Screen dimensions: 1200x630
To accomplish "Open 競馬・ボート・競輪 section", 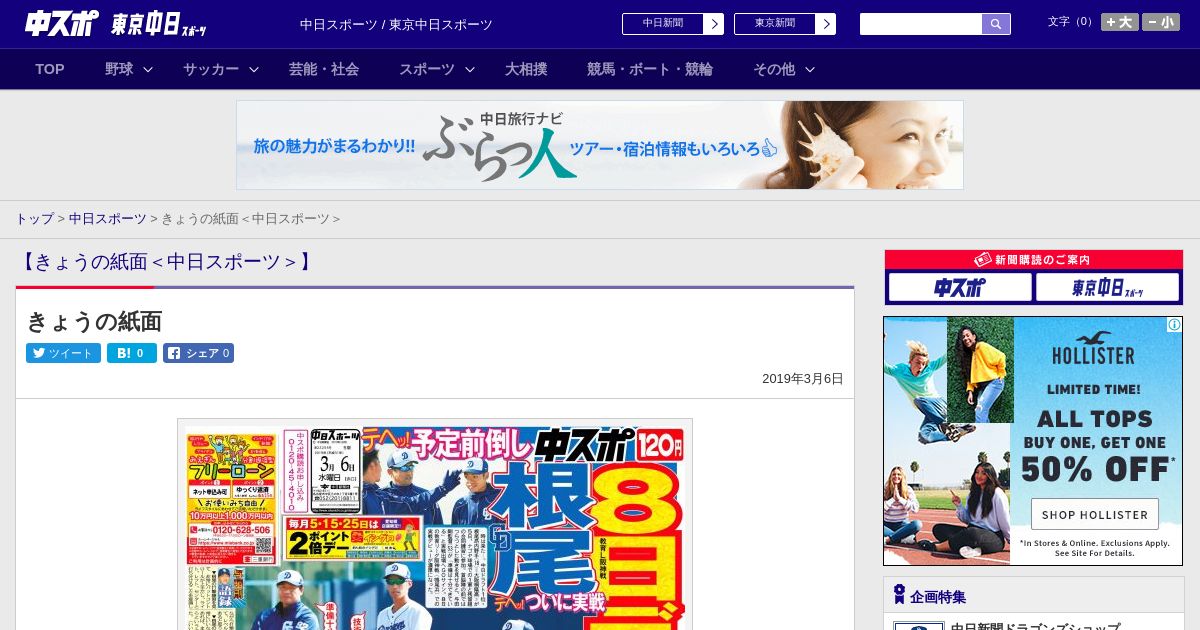I will (x=650, y=69).
